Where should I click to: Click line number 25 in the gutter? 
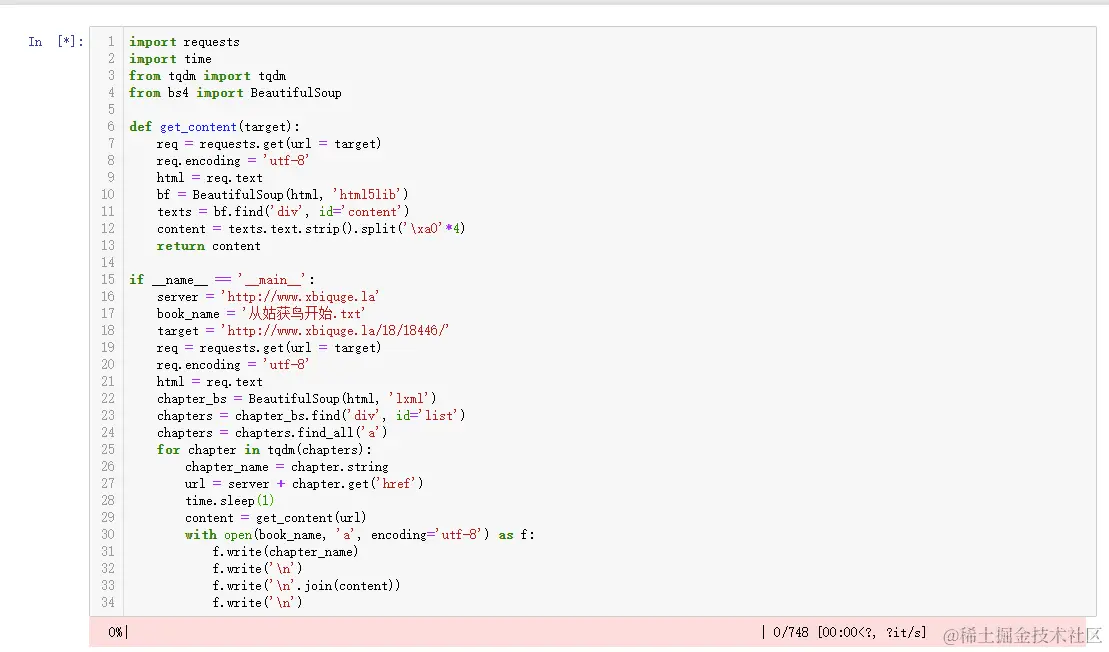coord(108,449)
